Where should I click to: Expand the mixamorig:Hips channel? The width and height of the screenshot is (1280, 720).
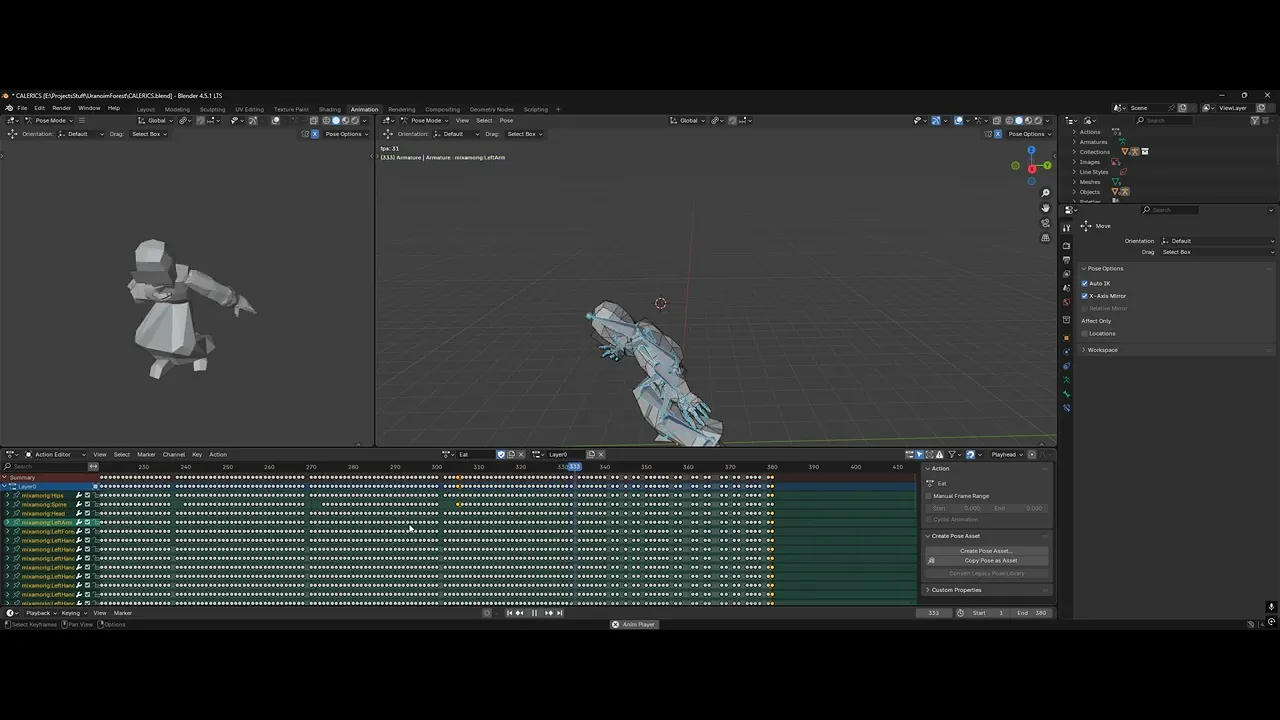pos(7,495)
